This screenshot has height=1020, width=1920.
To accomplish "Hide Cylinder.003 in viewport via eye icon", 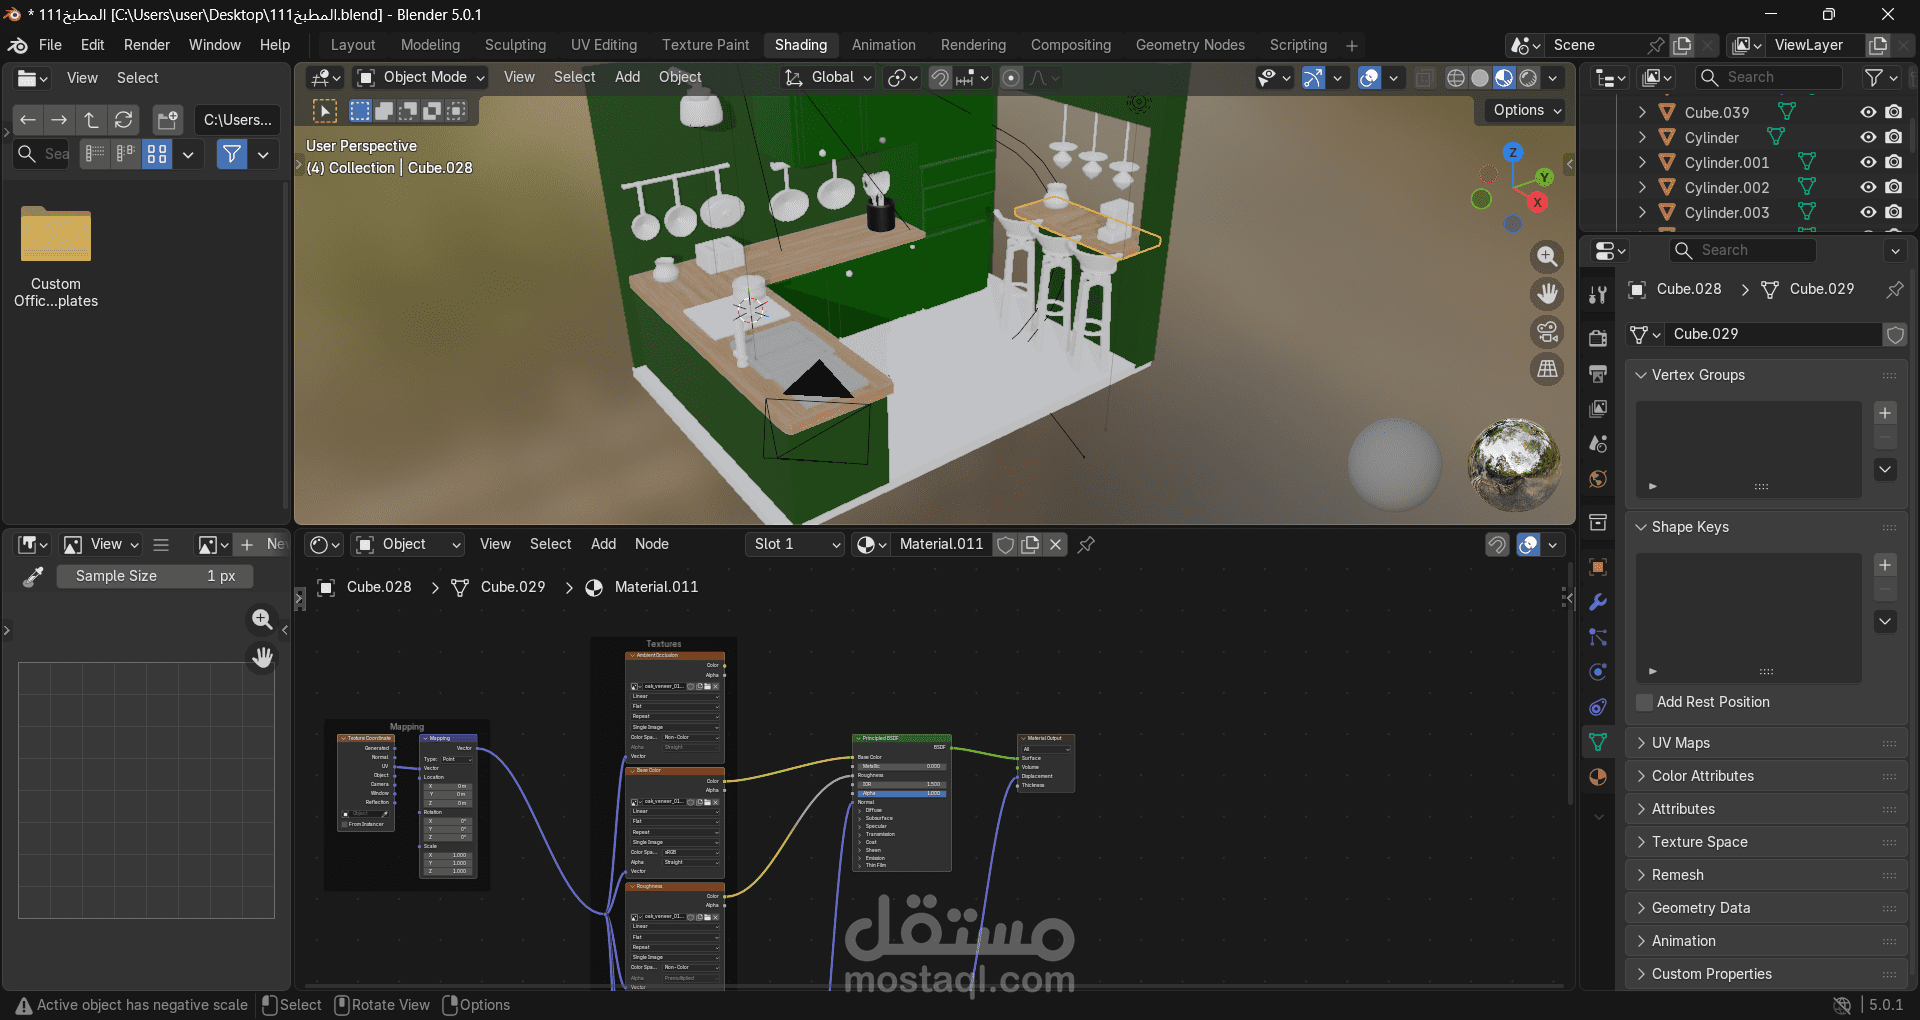I will pos(1868,212).
